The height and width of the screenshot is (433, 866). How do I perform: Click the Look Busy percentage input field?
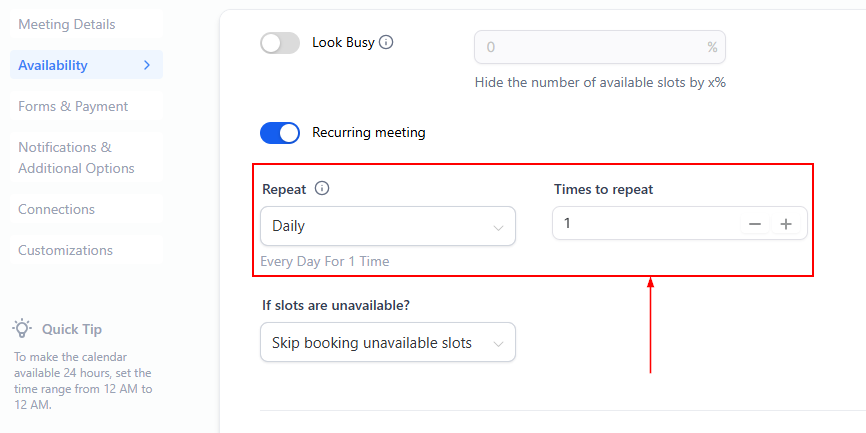590,47
